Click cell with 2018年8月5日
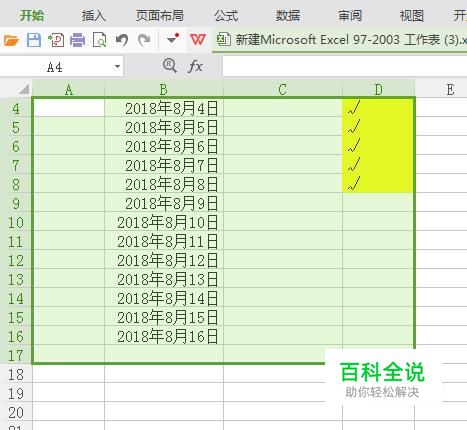This screenshot has height=430, width=467. [164, 128]
